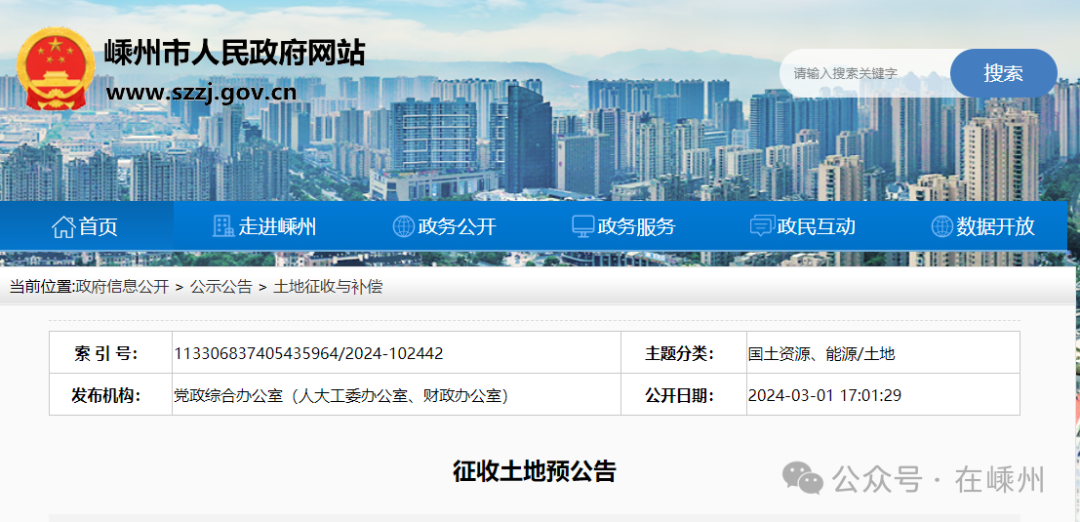Click the 主题分类 label cell

click(x=684, y=353)
